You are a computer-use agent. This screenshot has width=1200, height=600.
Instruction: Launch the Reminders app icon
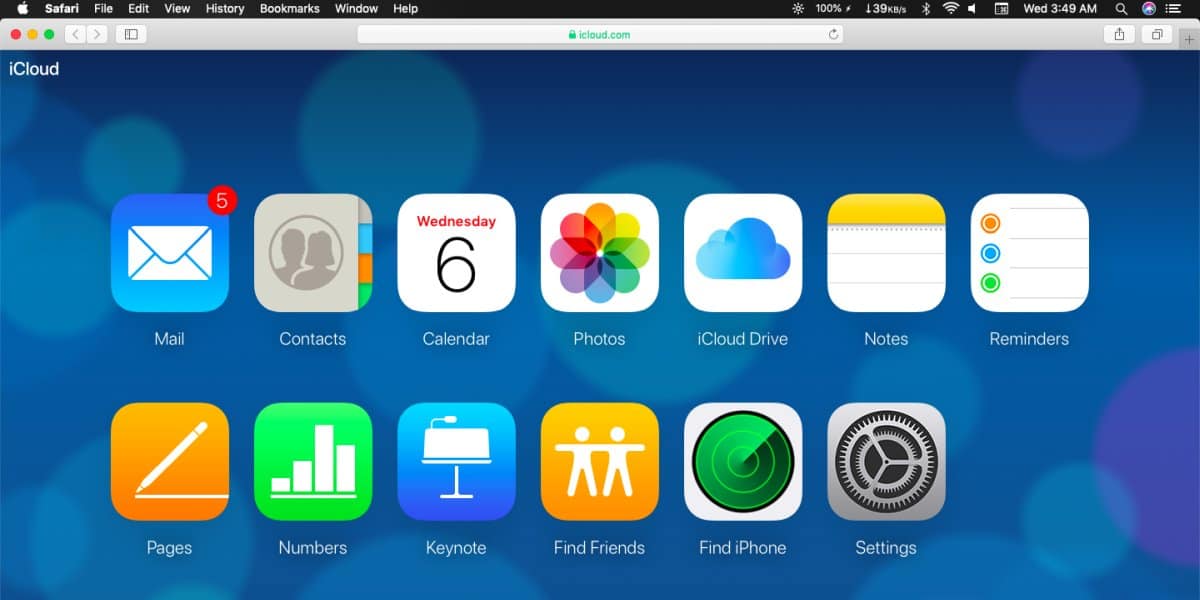[1029, 253]
